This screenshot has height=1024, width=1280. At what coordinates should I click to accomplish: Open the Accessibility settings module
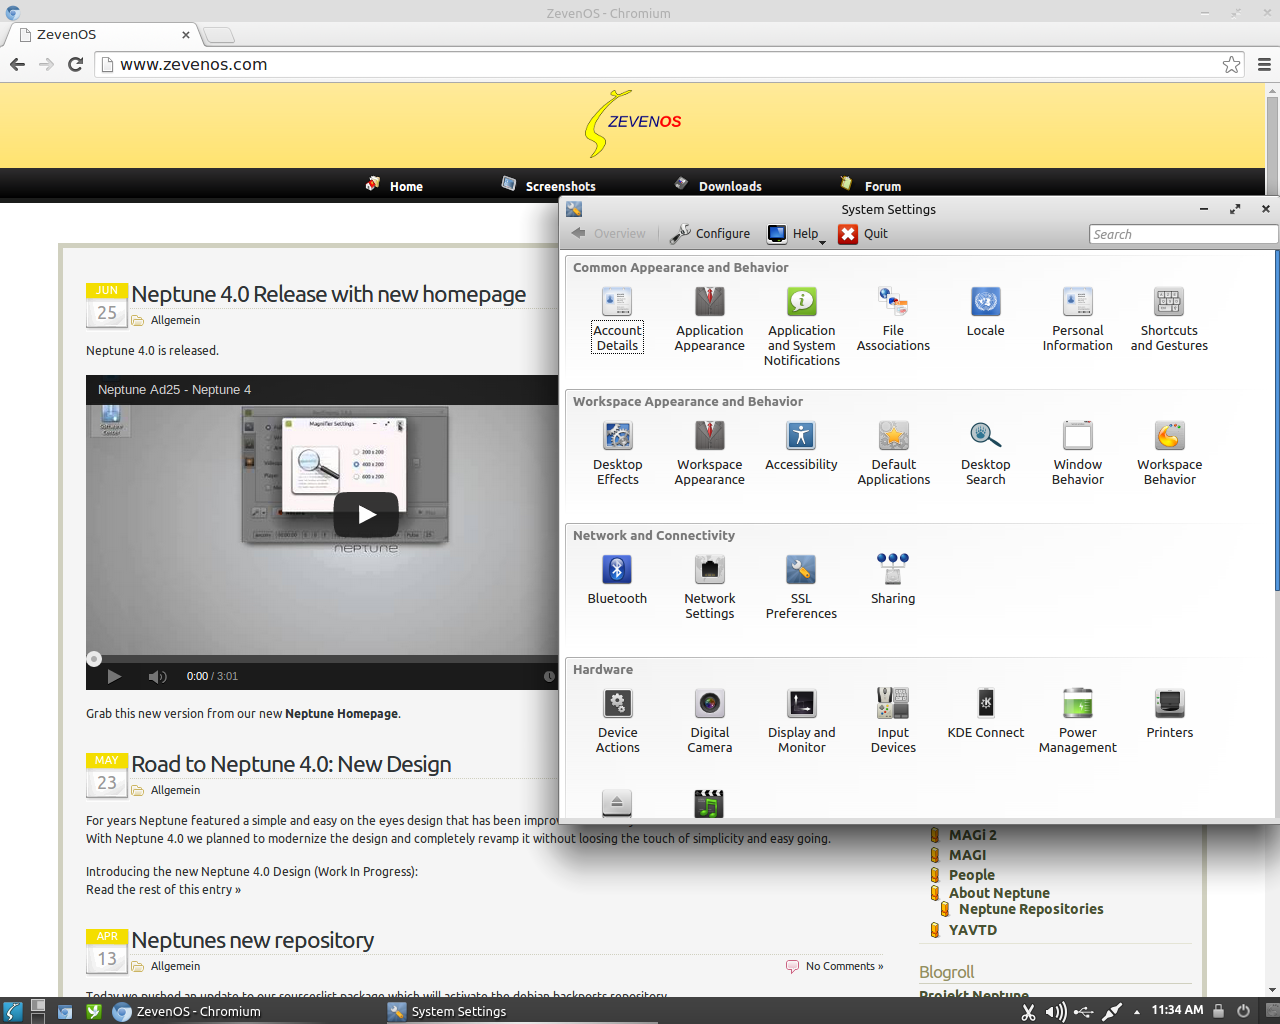coord(801,445)
